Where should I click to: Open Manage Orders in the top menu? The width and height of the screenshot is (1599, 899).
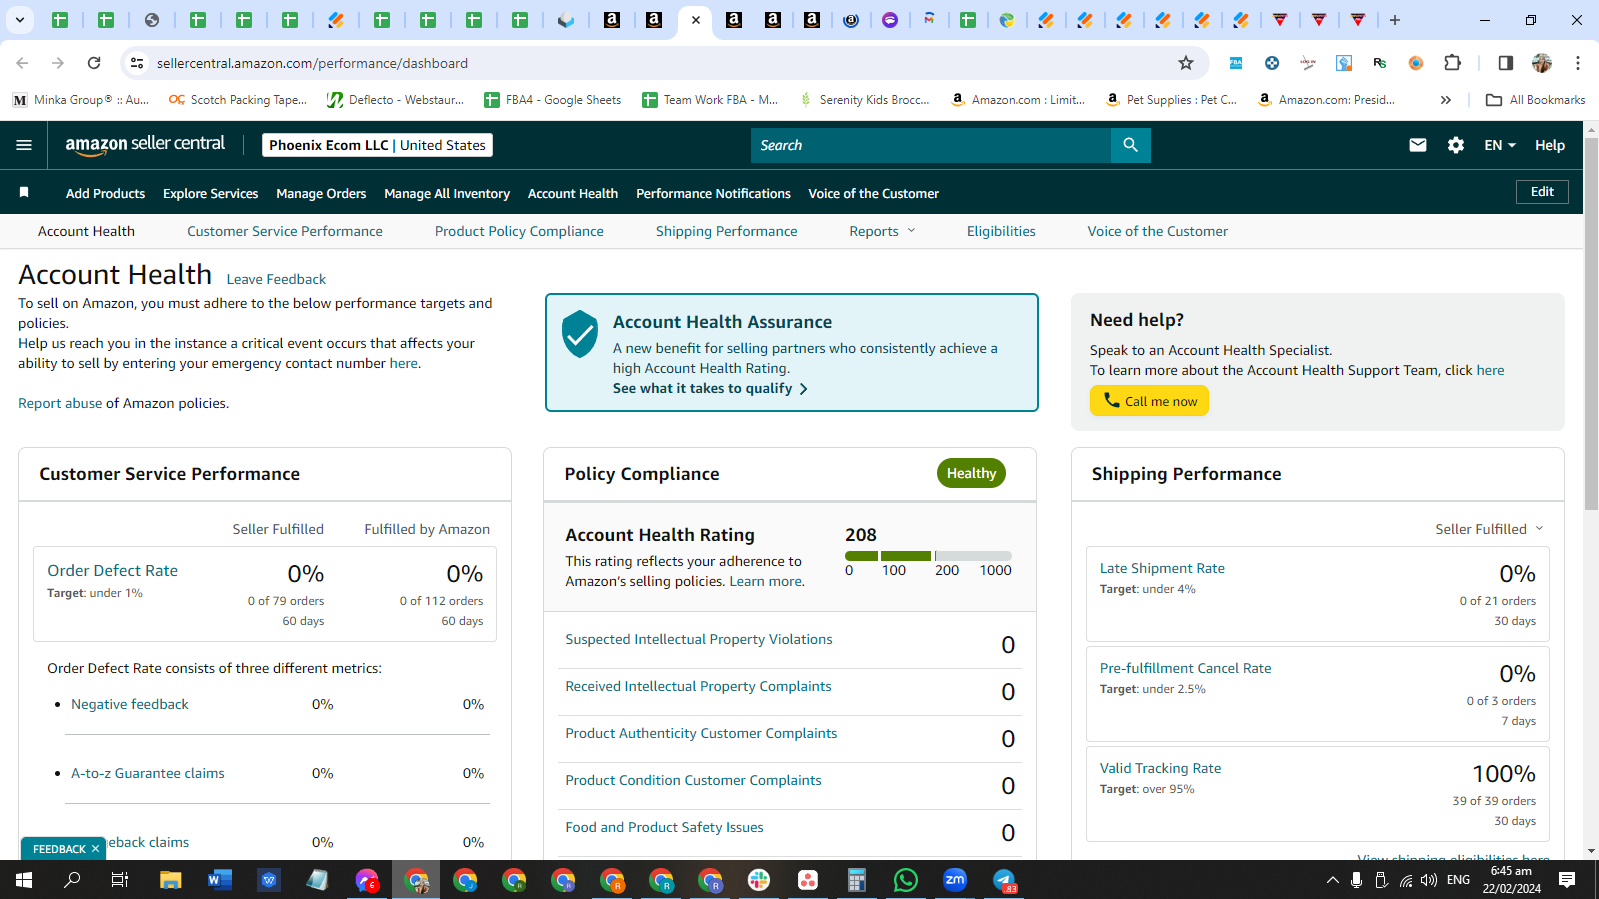point(321,194)
